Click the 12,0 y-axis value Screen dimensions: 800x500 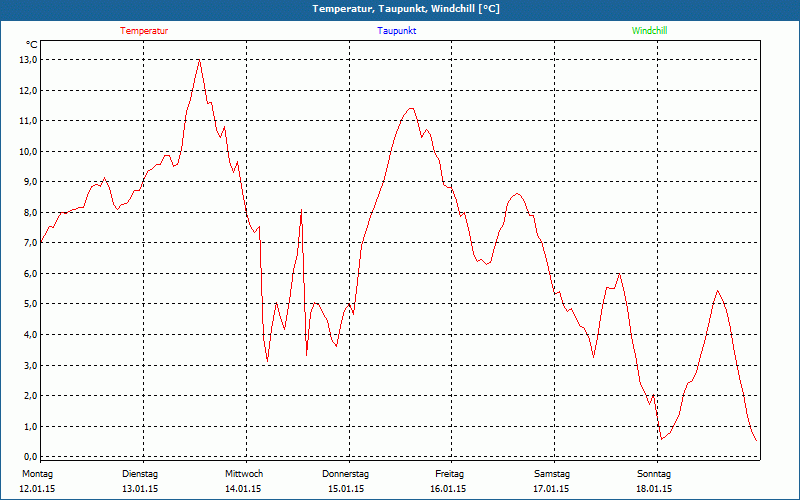click(x=29, y=90)
